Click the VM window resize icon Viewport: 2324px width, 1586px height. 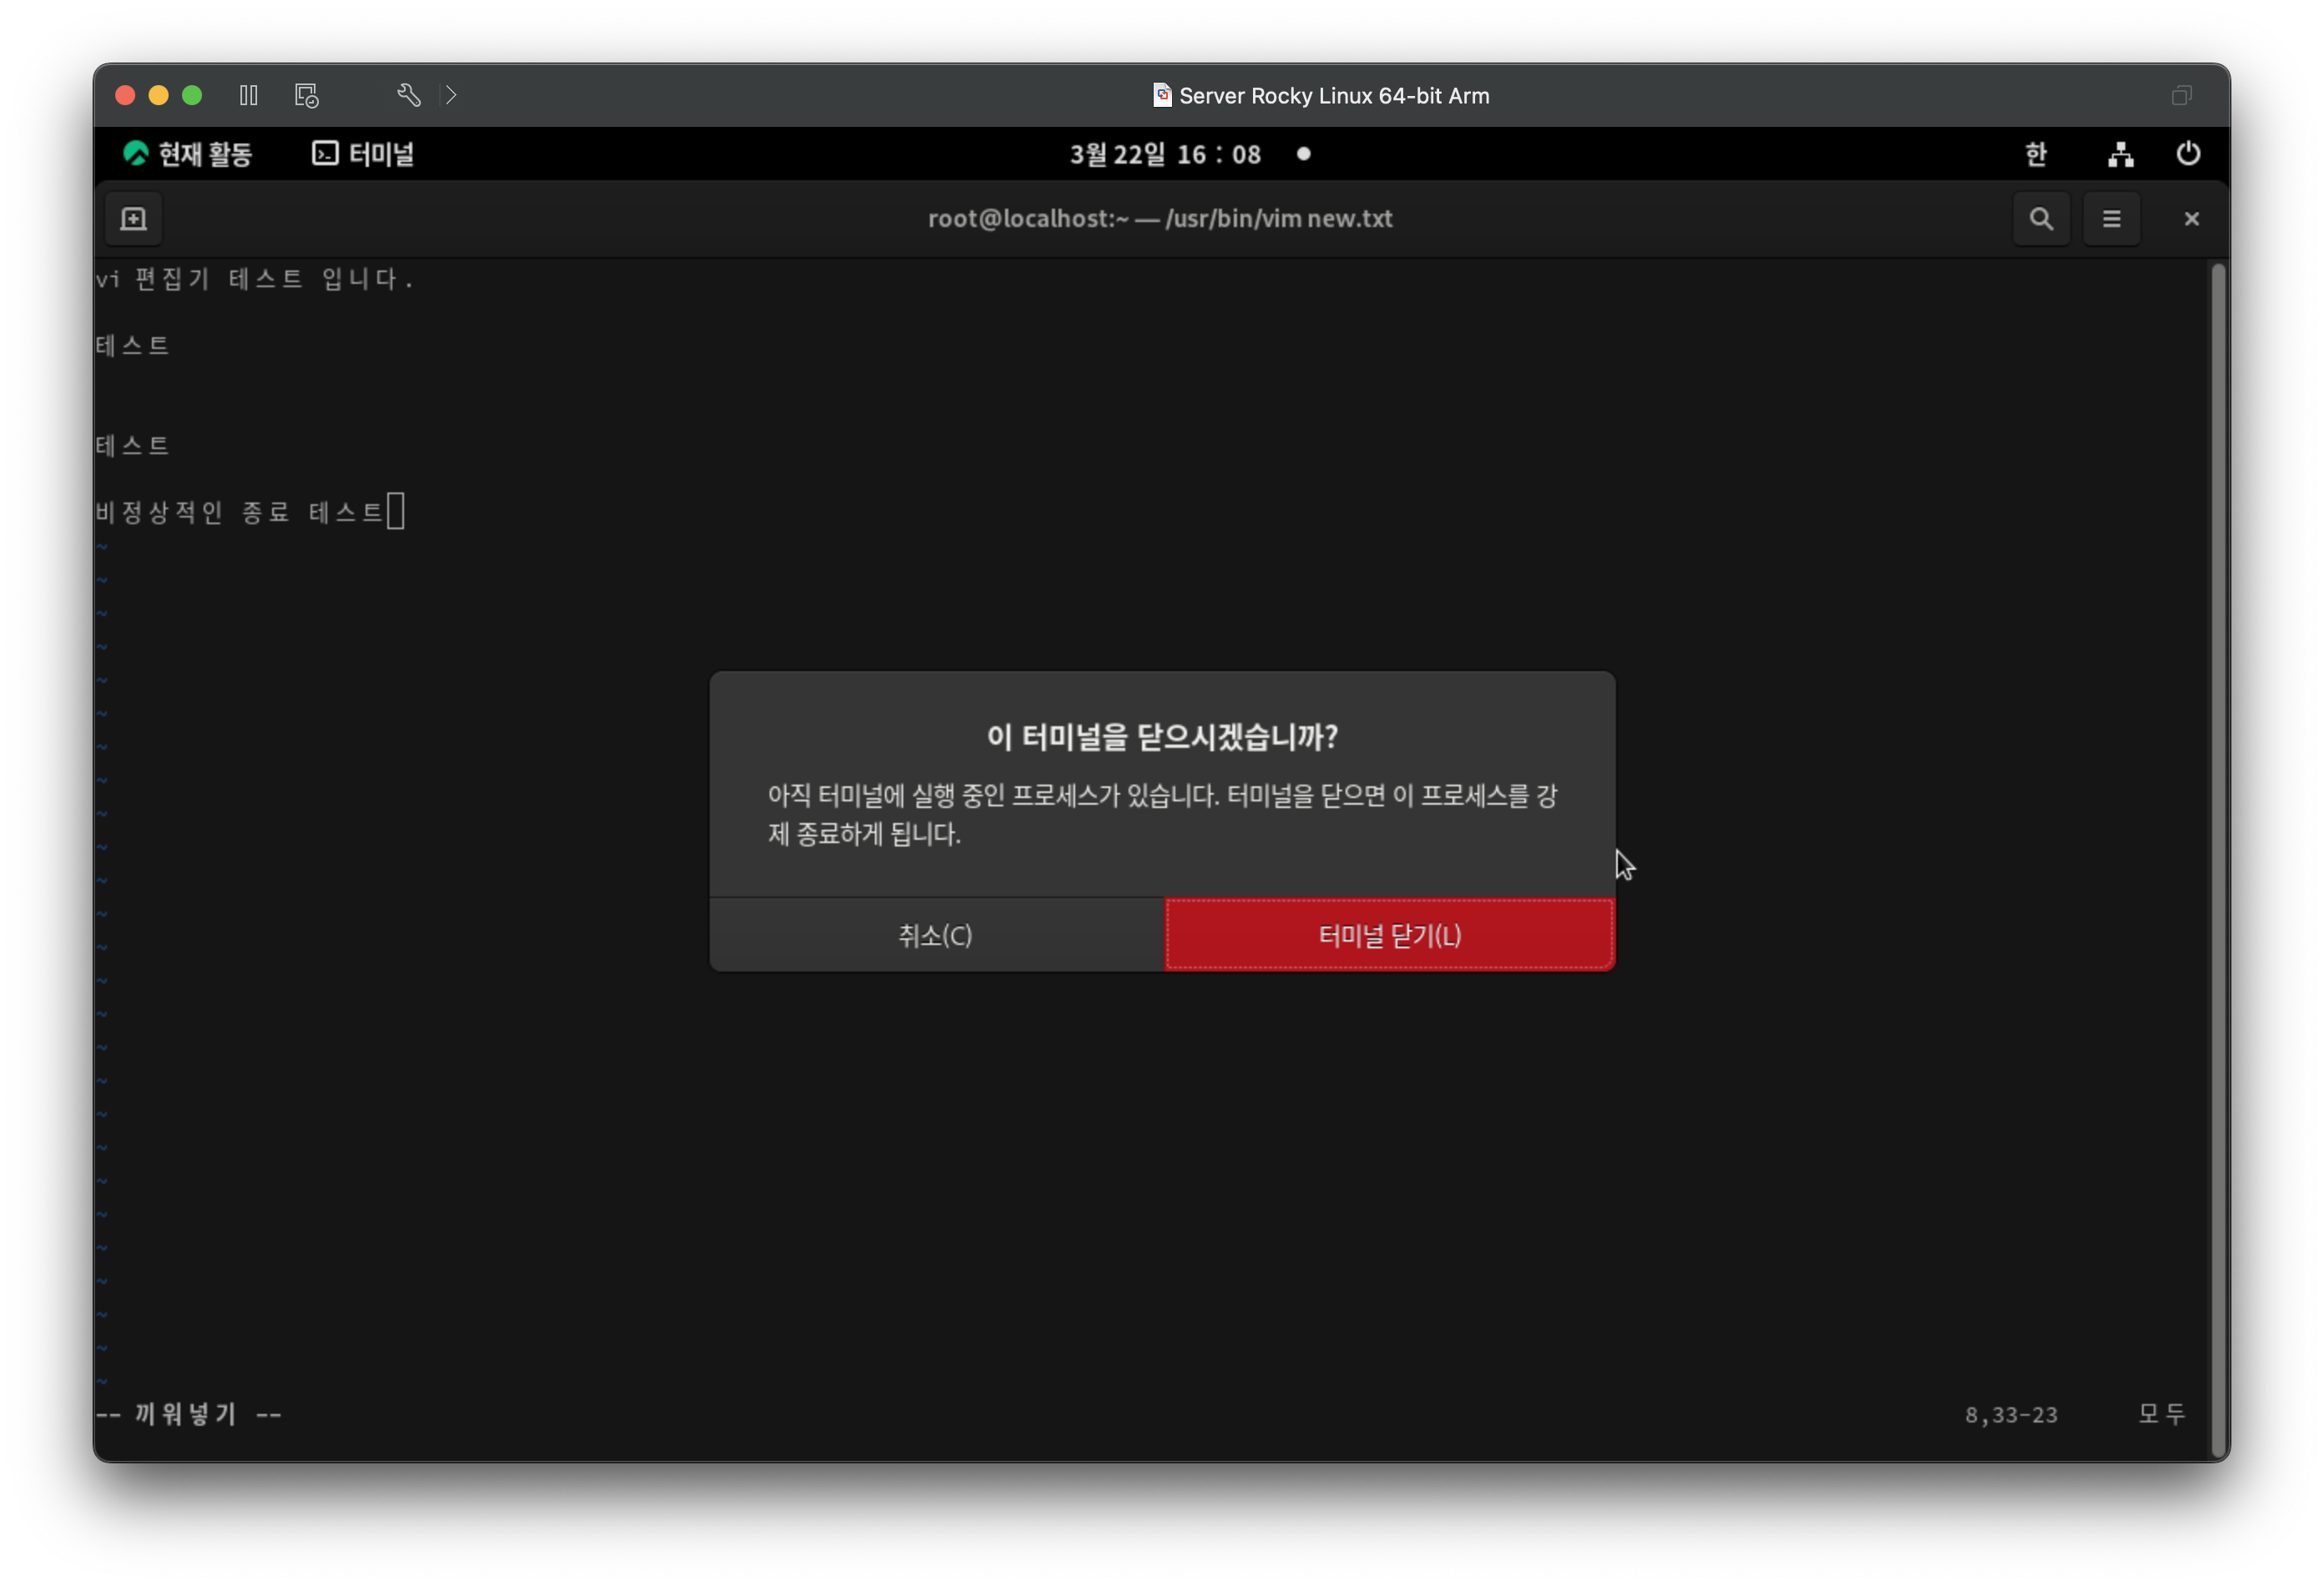pyautogui.click(x=2181, y=95)
